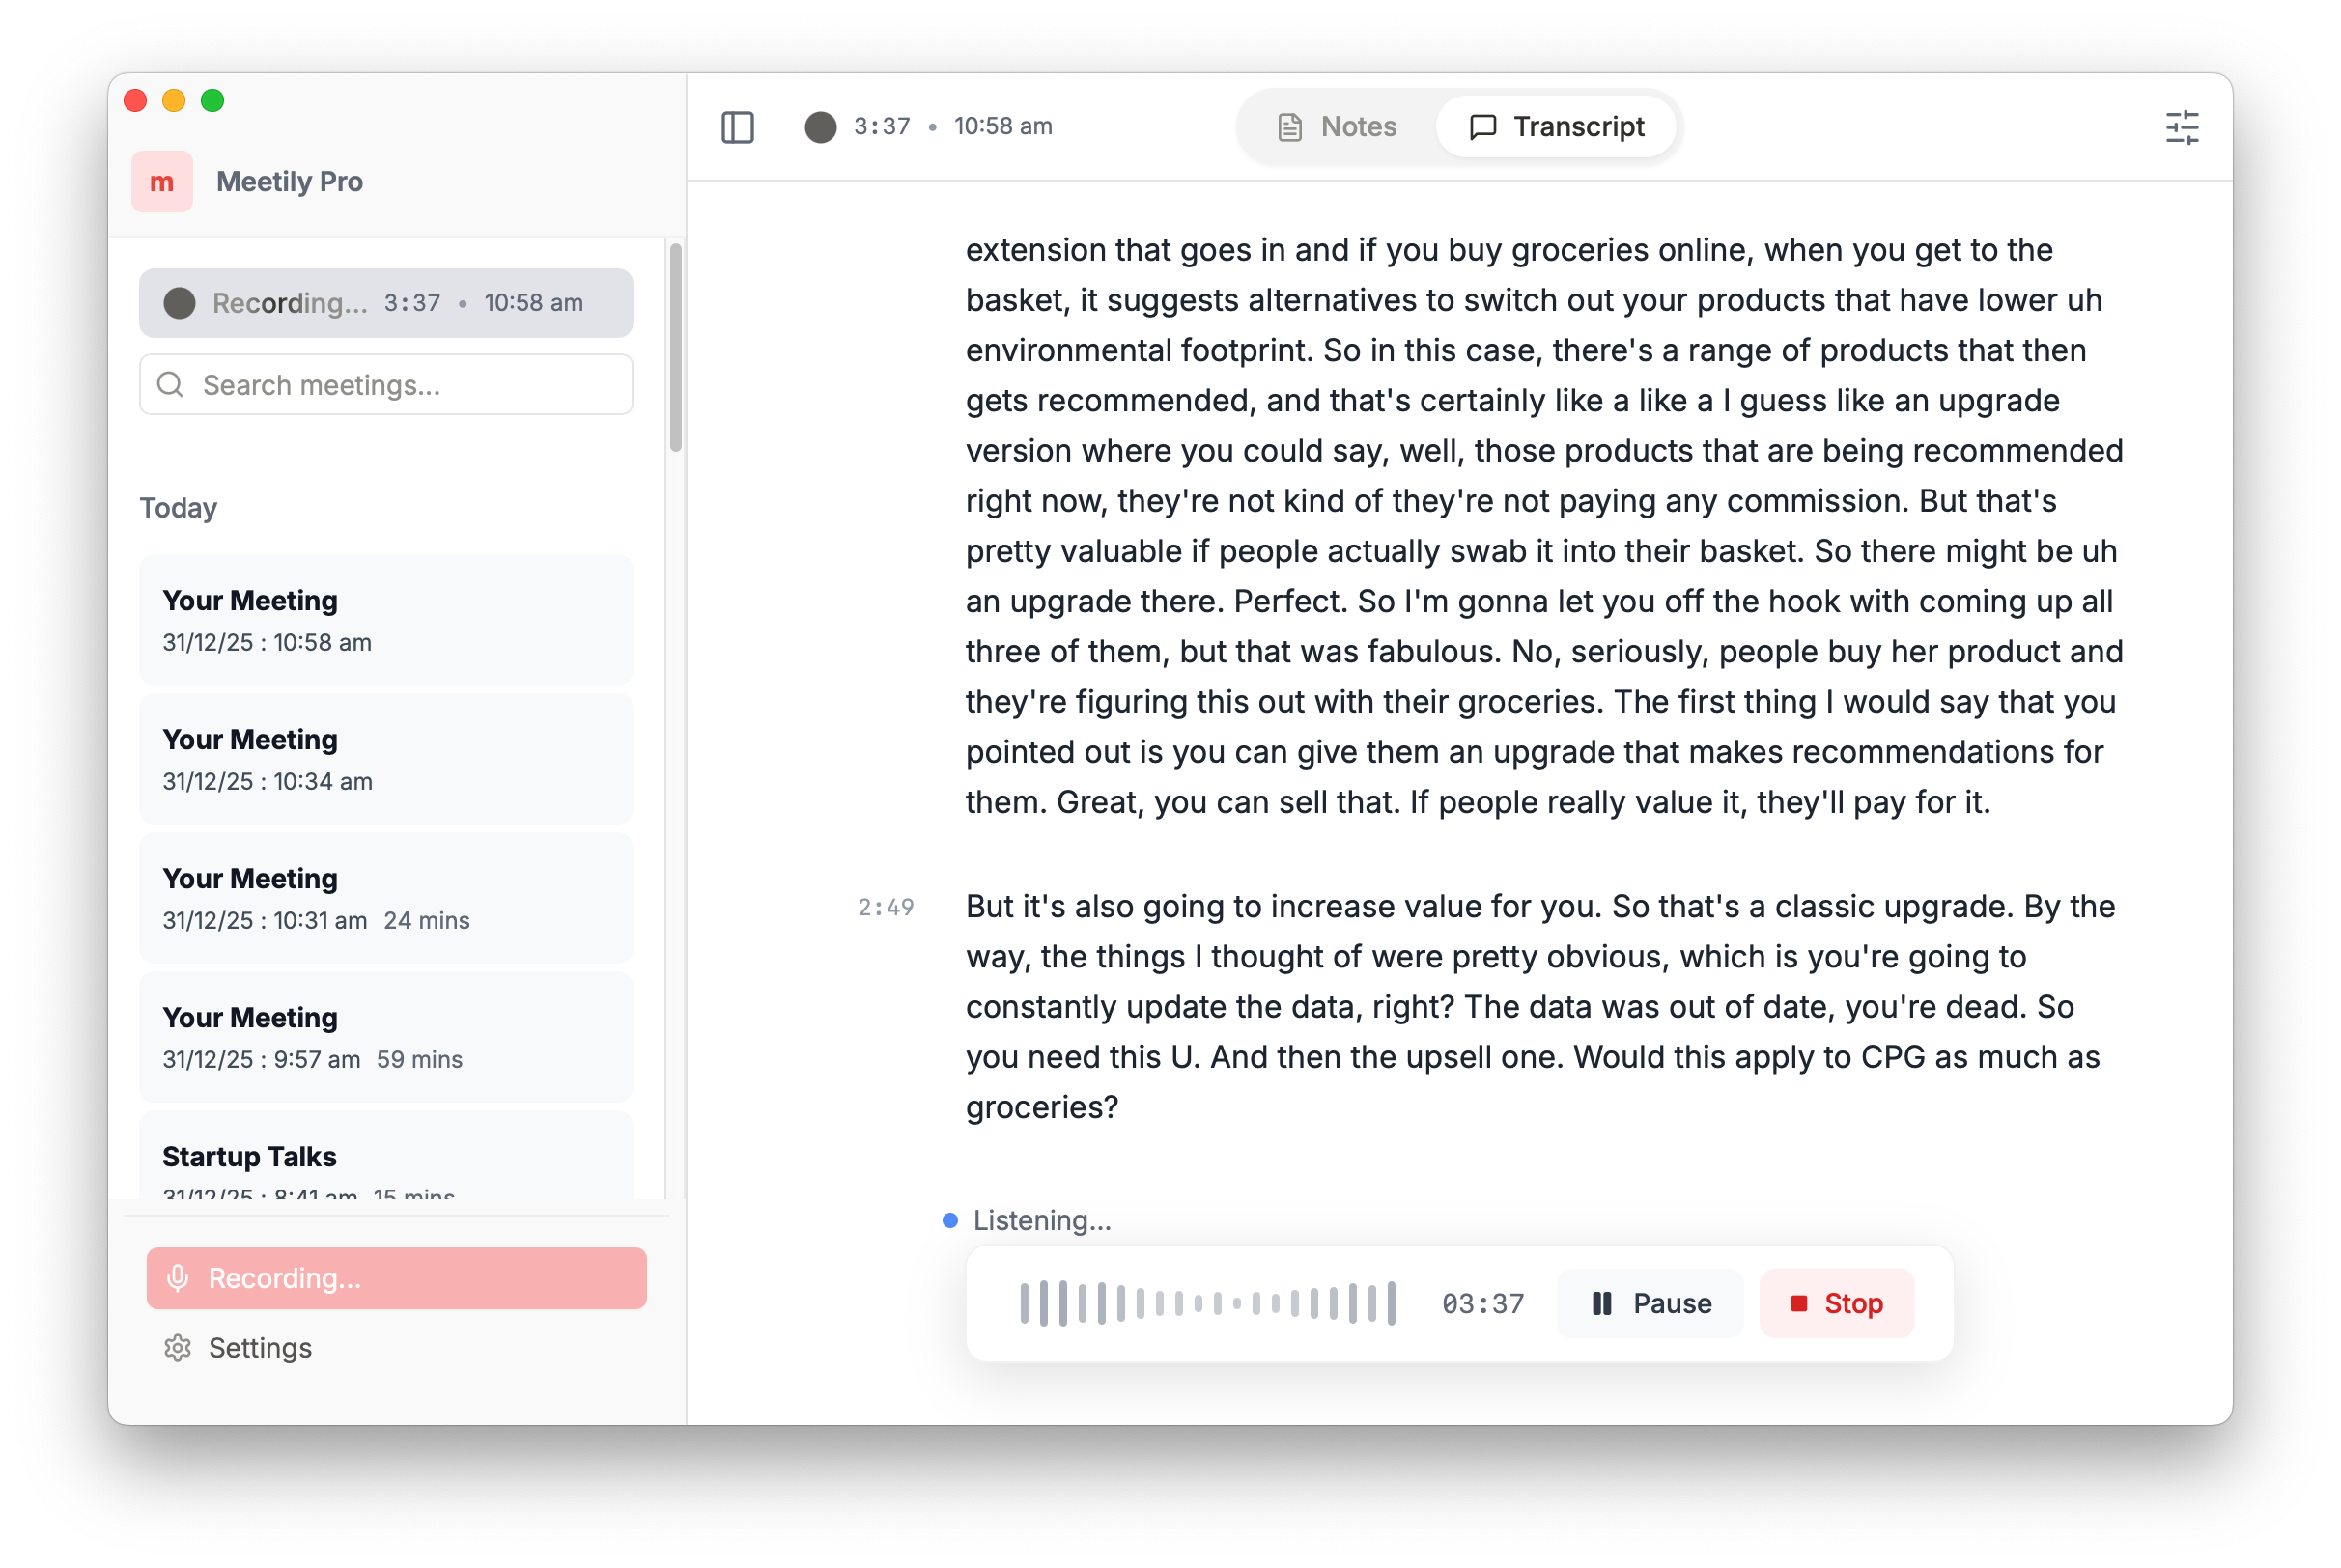Select the active Recording item in sidebar
Viewport: 2341px width, 1568px height.
(386, 303)
